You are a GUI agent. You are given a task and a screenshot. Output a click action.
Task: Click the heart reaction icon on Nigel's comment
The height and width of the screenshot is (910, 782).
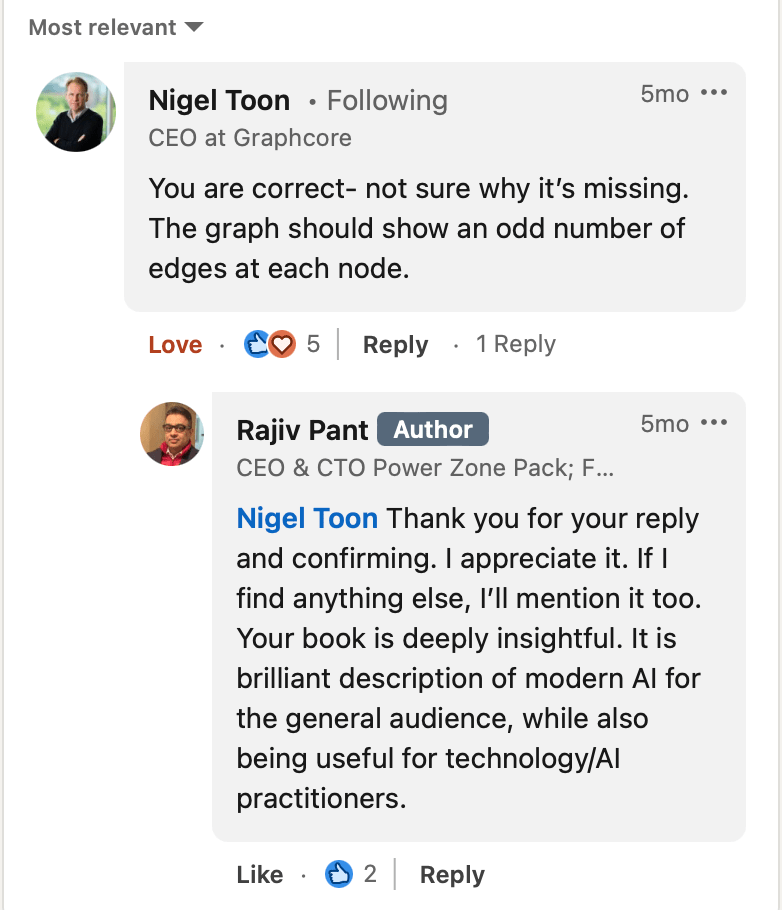coord(283,345)
